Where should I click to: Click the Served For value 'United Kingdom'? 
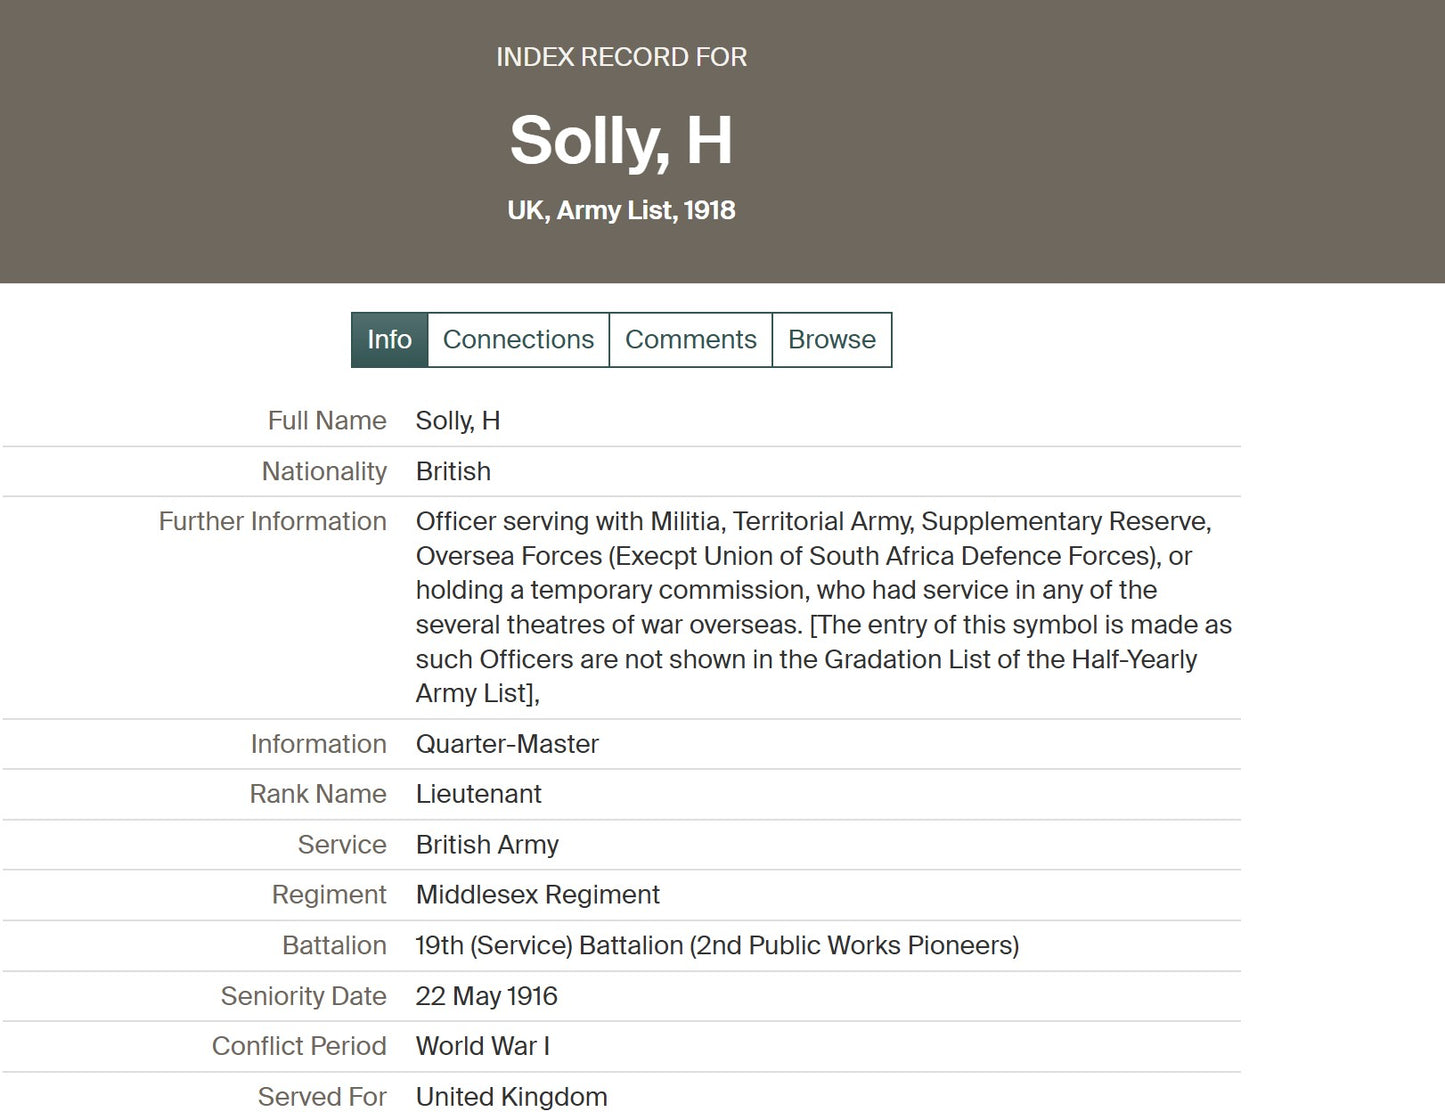[511, 1097]
